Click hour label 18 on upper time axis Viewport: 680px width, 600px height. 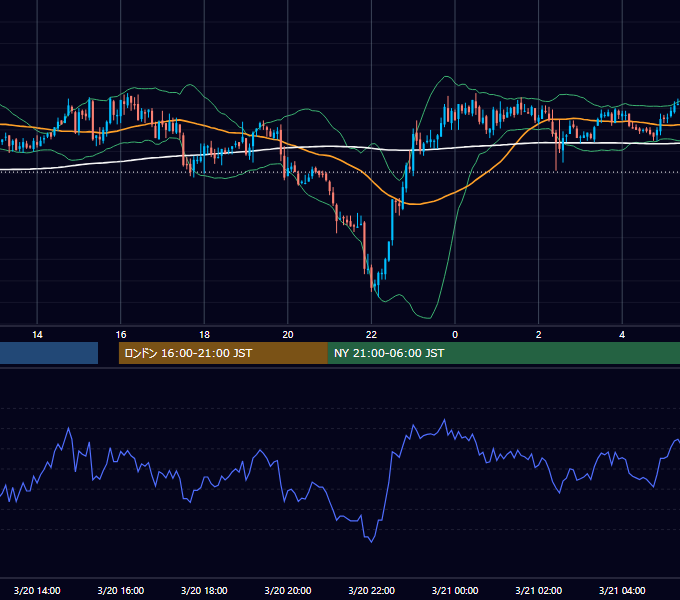click(x=204, y=335)
